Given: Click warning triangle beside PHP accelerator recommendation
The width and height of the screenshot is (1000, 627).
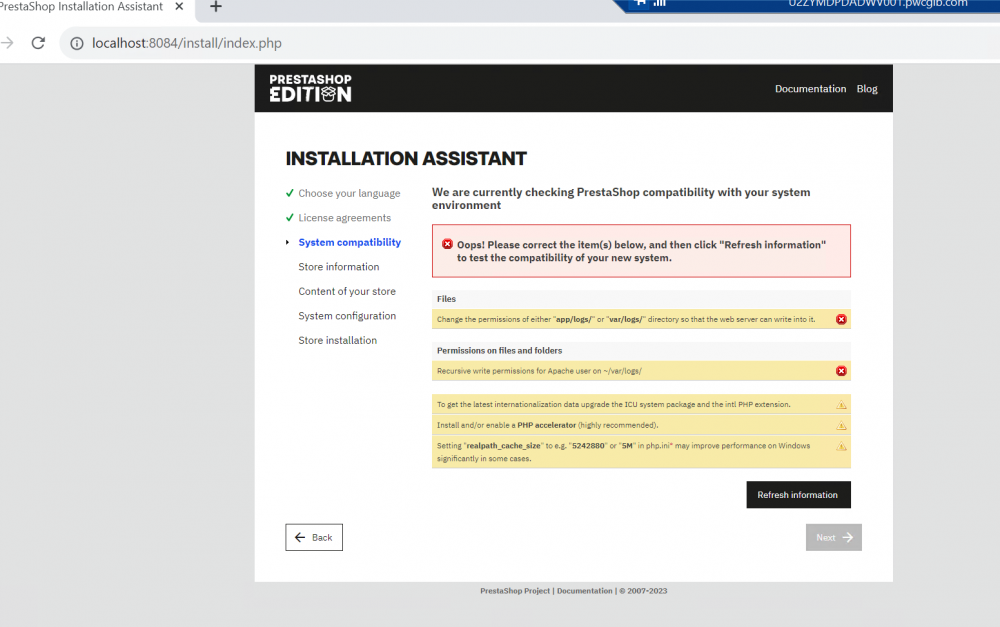Looking at the screenshot, I should point(841,424).
